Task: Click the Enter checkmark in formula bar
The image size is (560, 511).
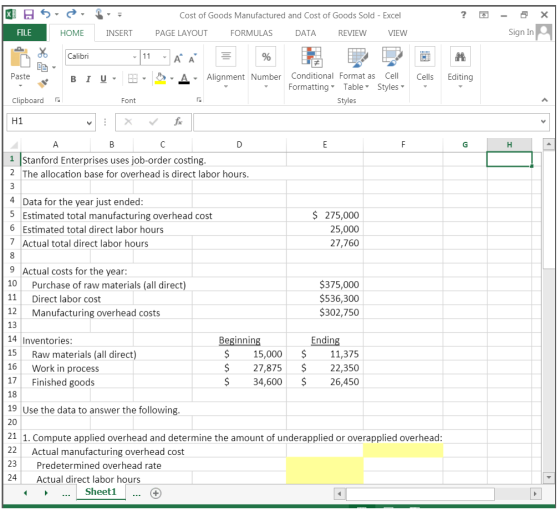Action: coord(153,122)
